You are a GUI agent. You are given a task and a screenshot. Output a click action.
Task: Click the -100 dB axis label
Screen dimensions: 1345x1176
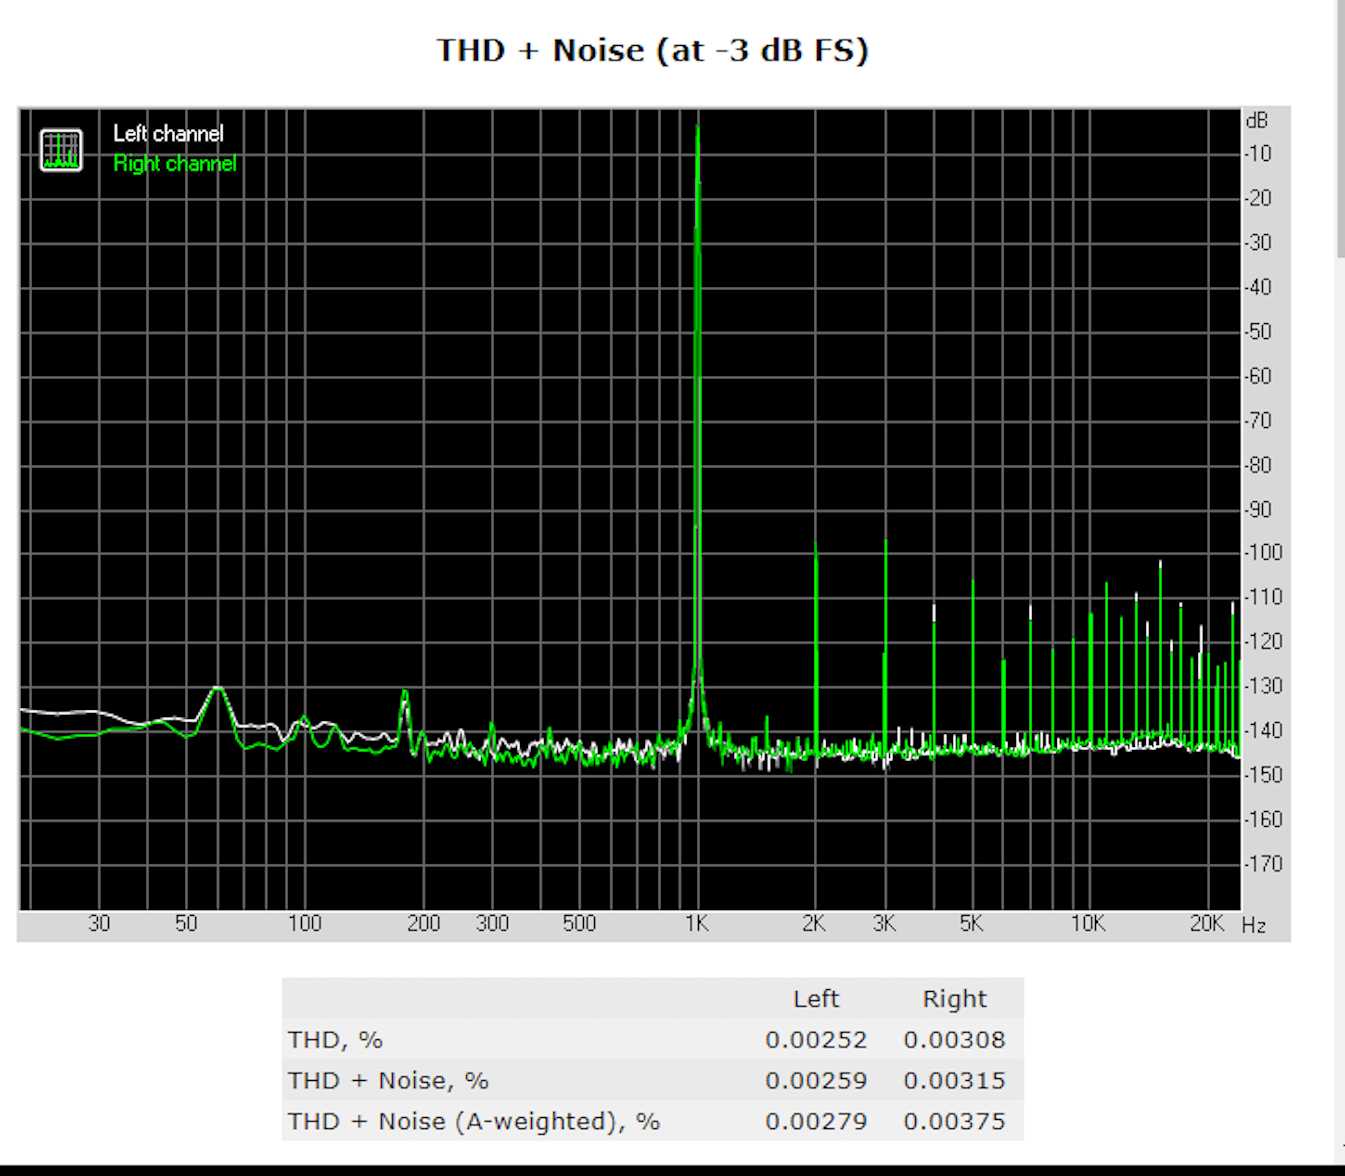pos(1262,552)
